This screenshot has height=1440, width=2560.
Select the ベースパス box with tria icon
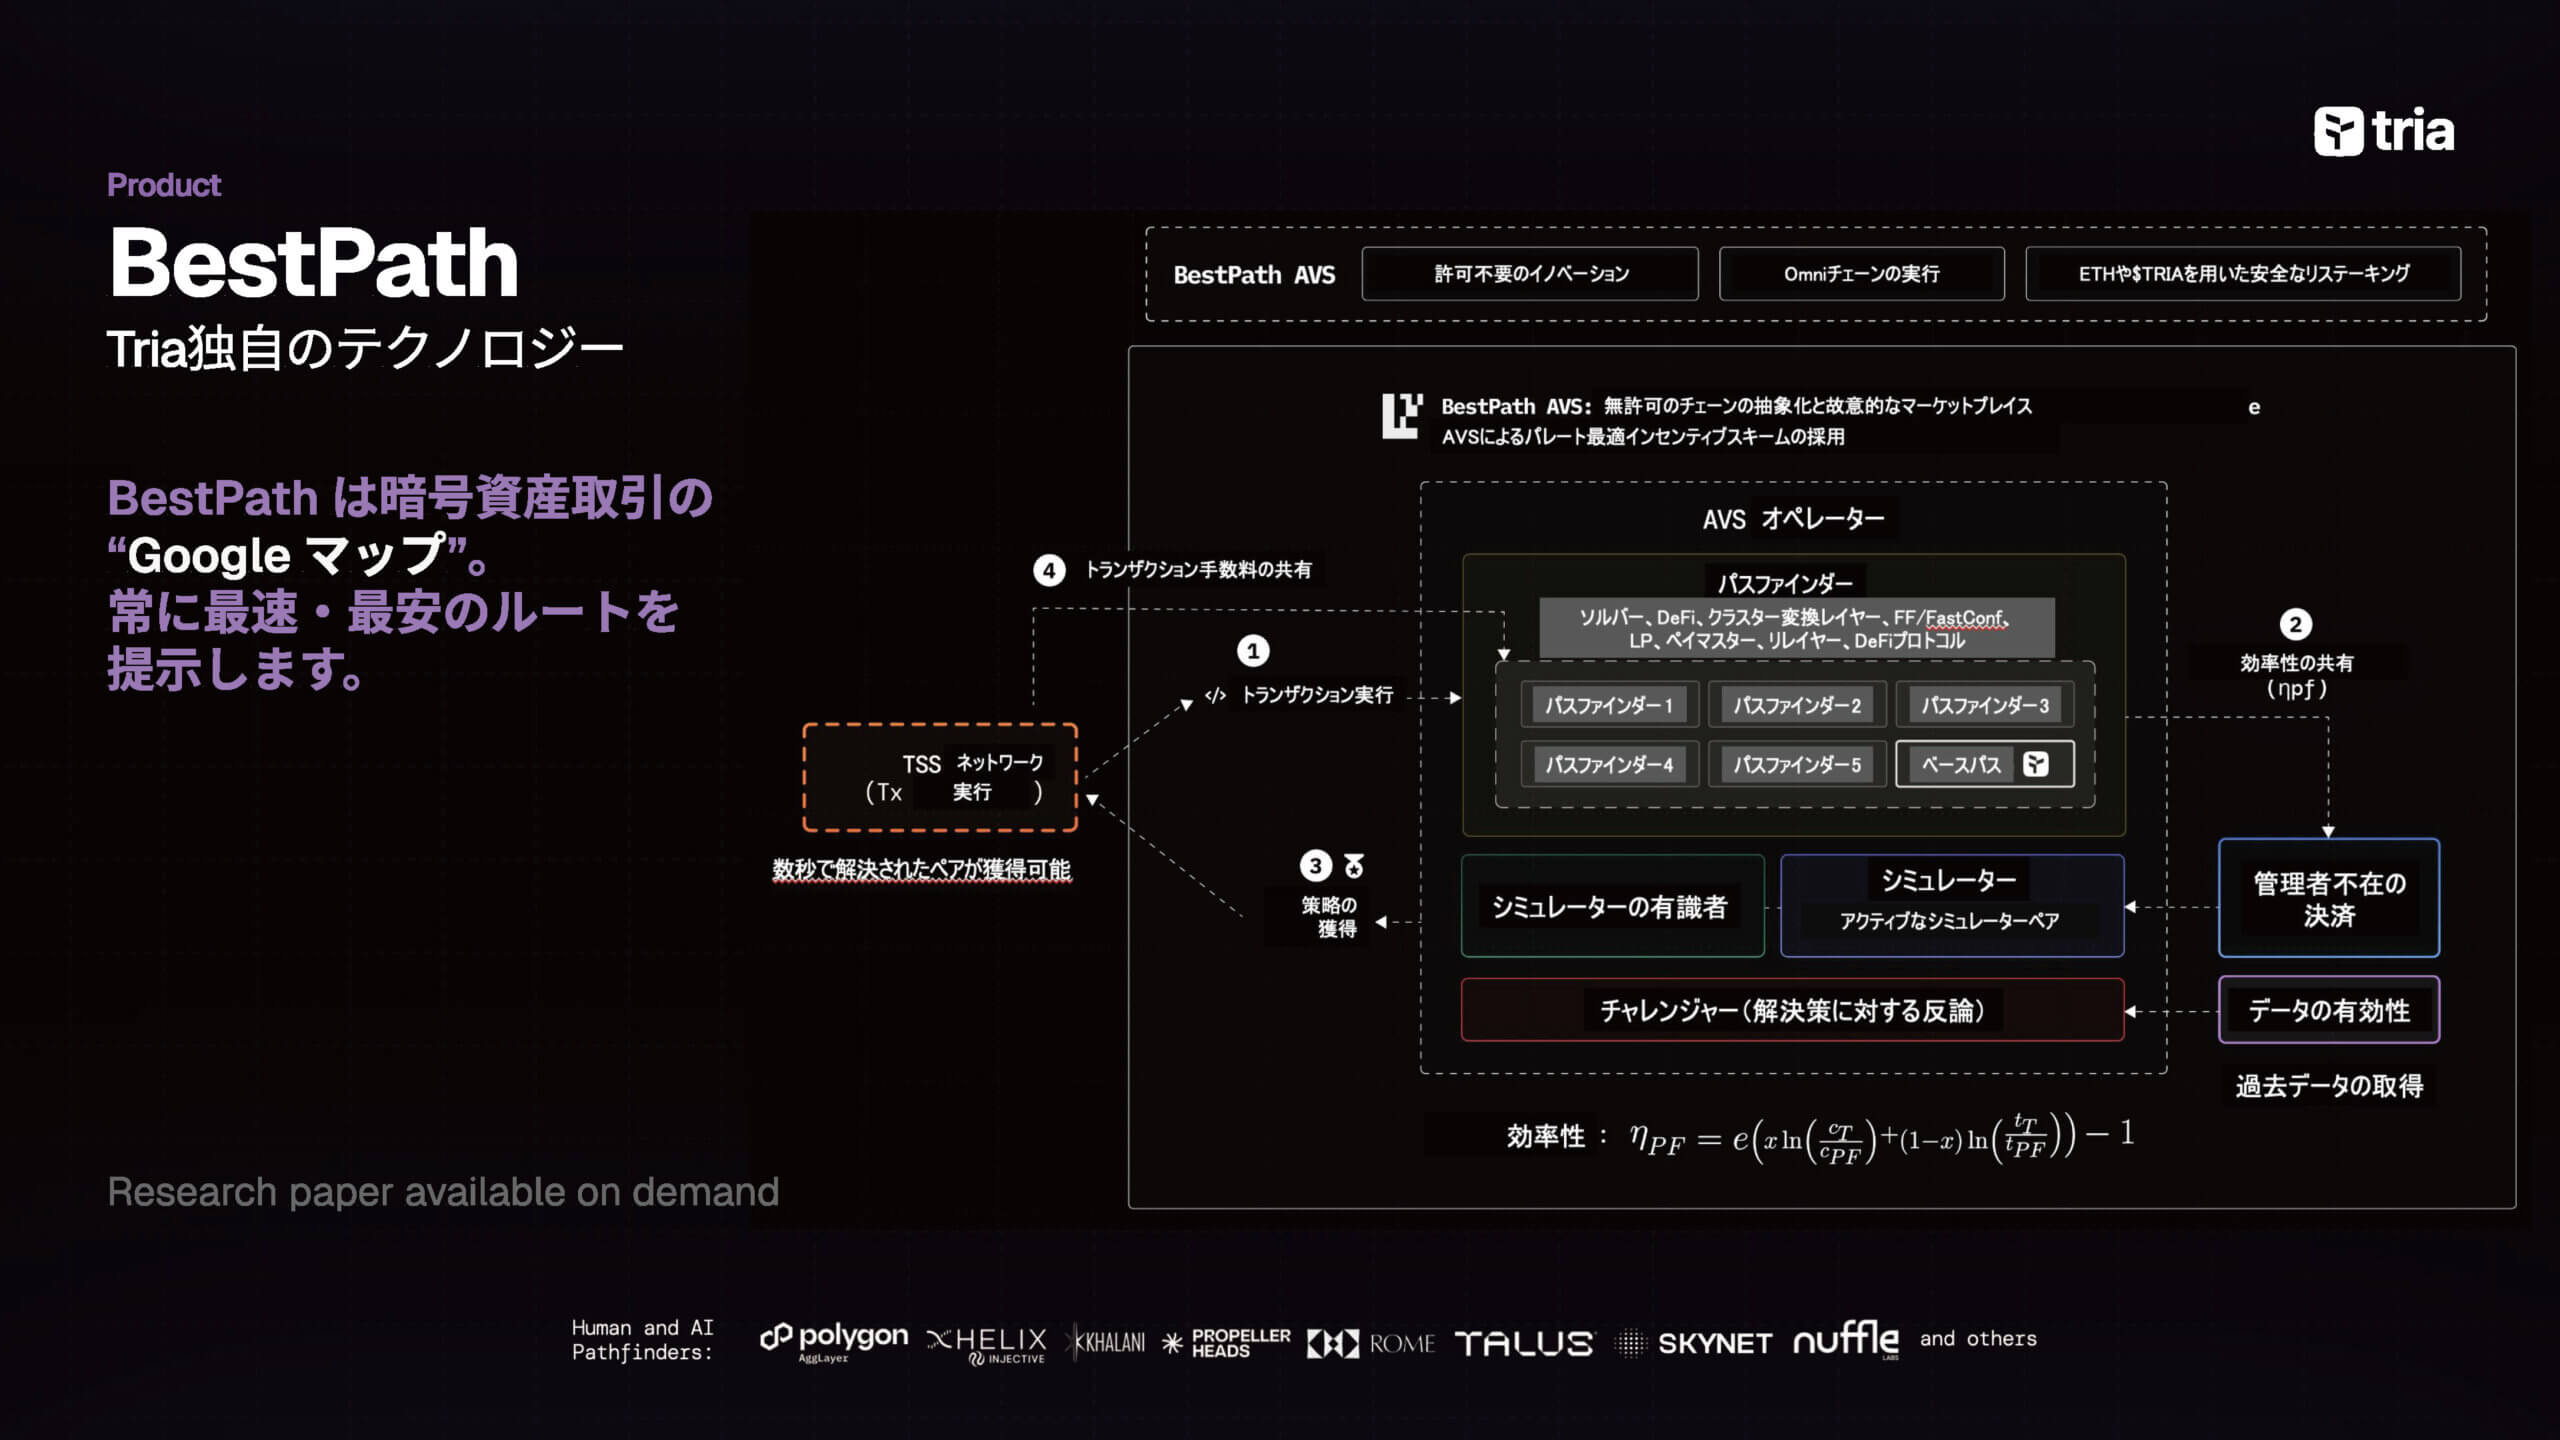coord(1984,765)
